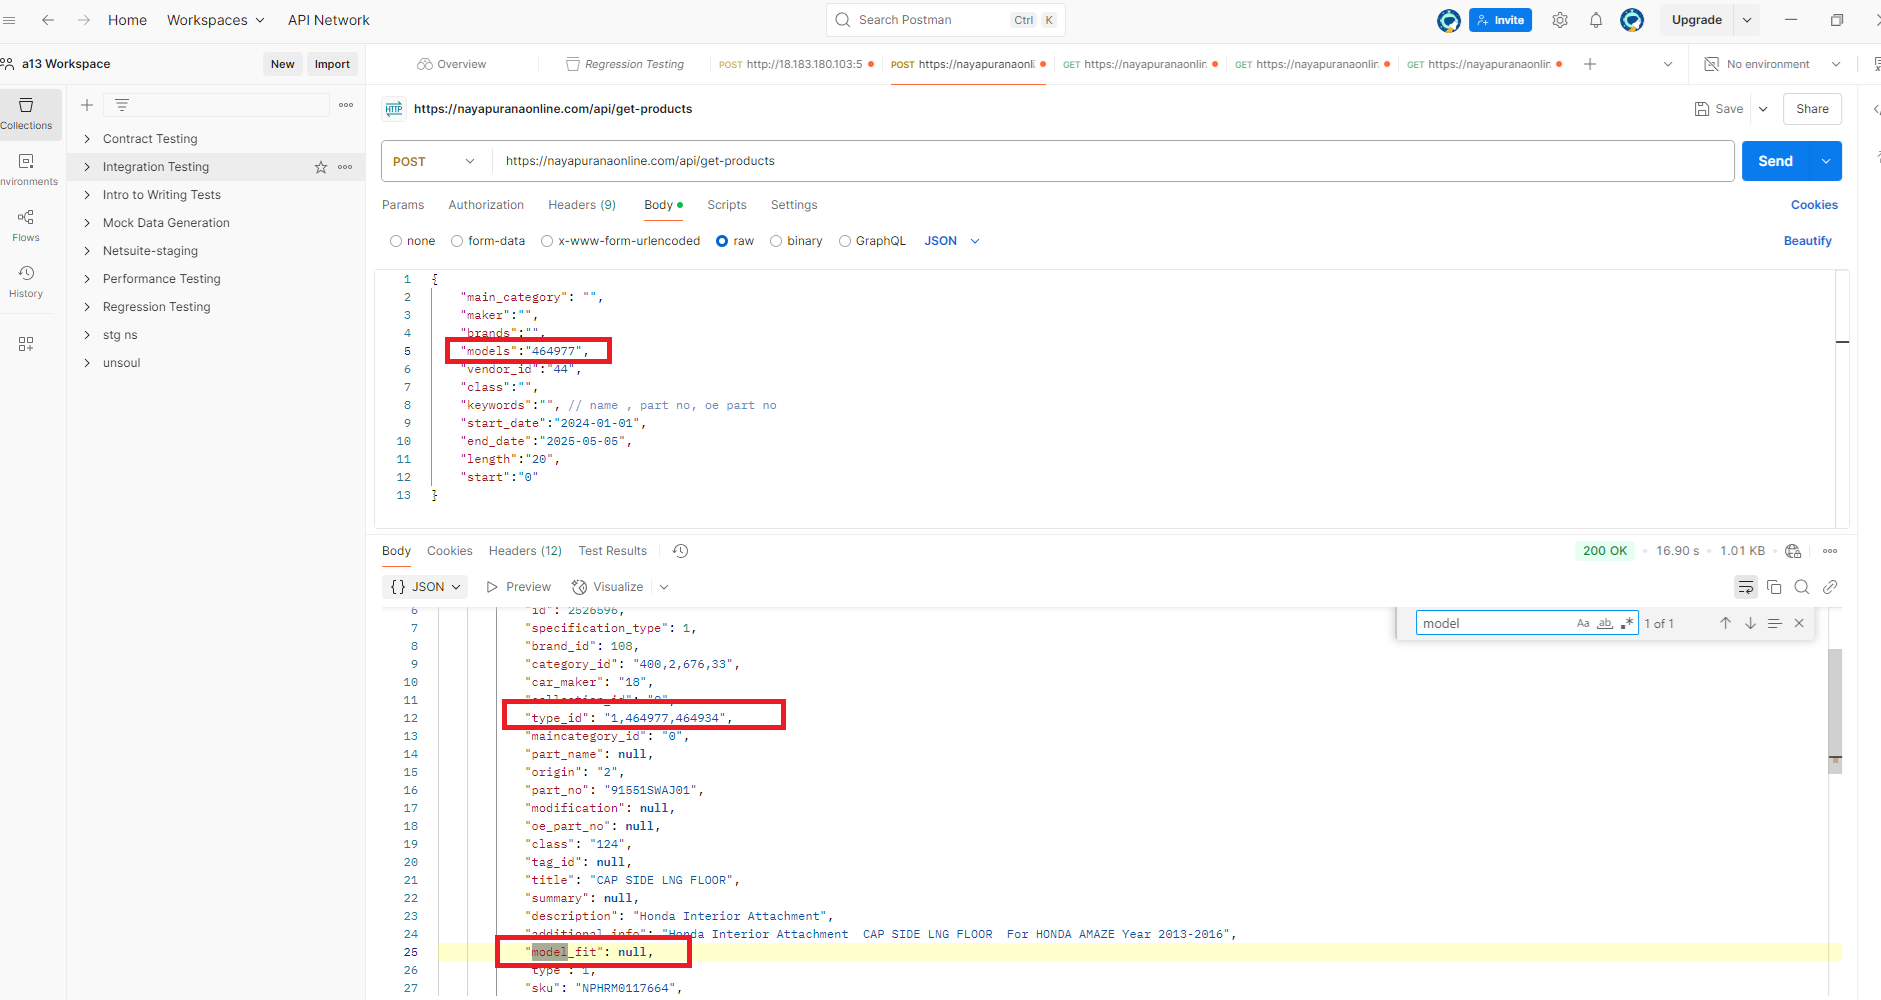Open response history clock icon
1881x1000 pixels.
pos(681,551)
